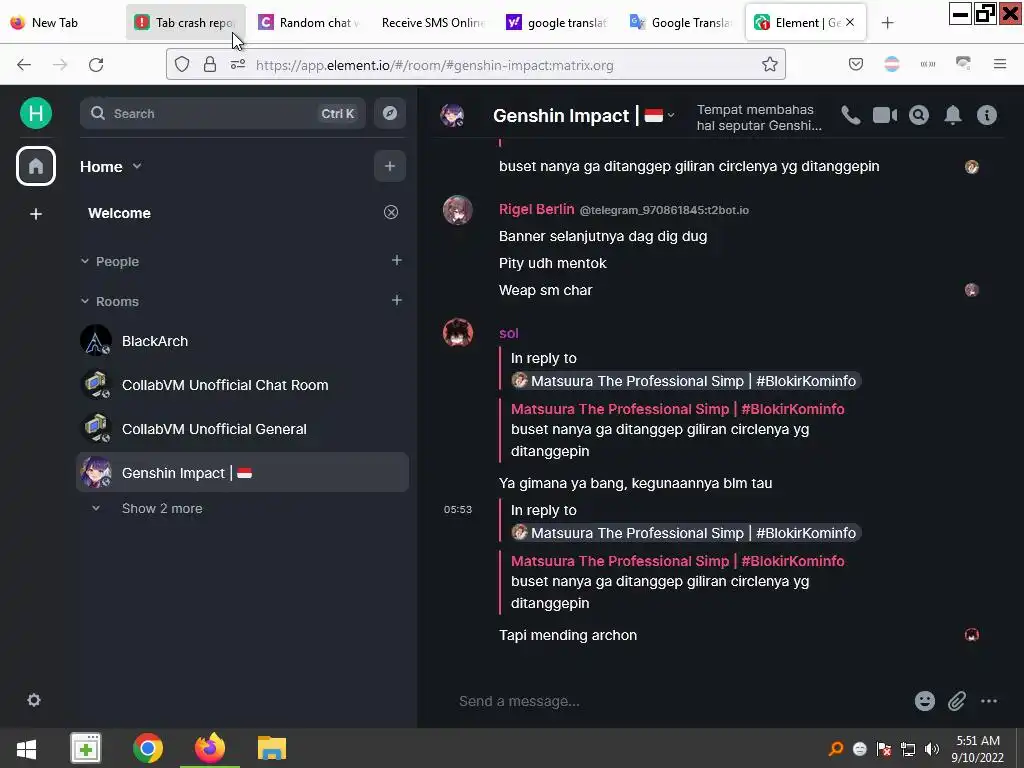Expand Show 2 more rooms

pos(162,508)
